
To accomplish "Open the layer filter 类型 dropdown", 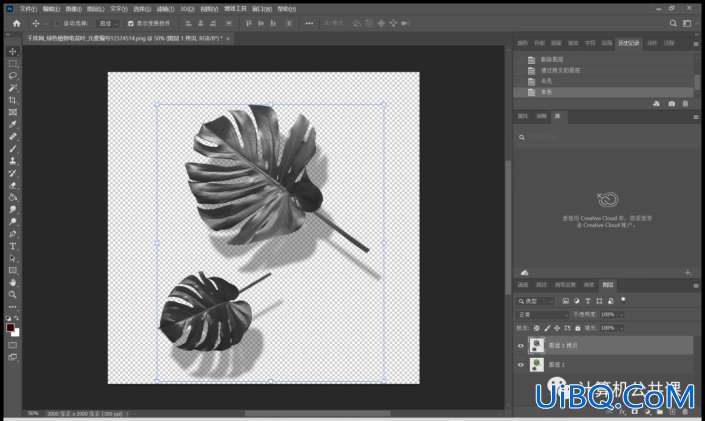I will point(535,301).
